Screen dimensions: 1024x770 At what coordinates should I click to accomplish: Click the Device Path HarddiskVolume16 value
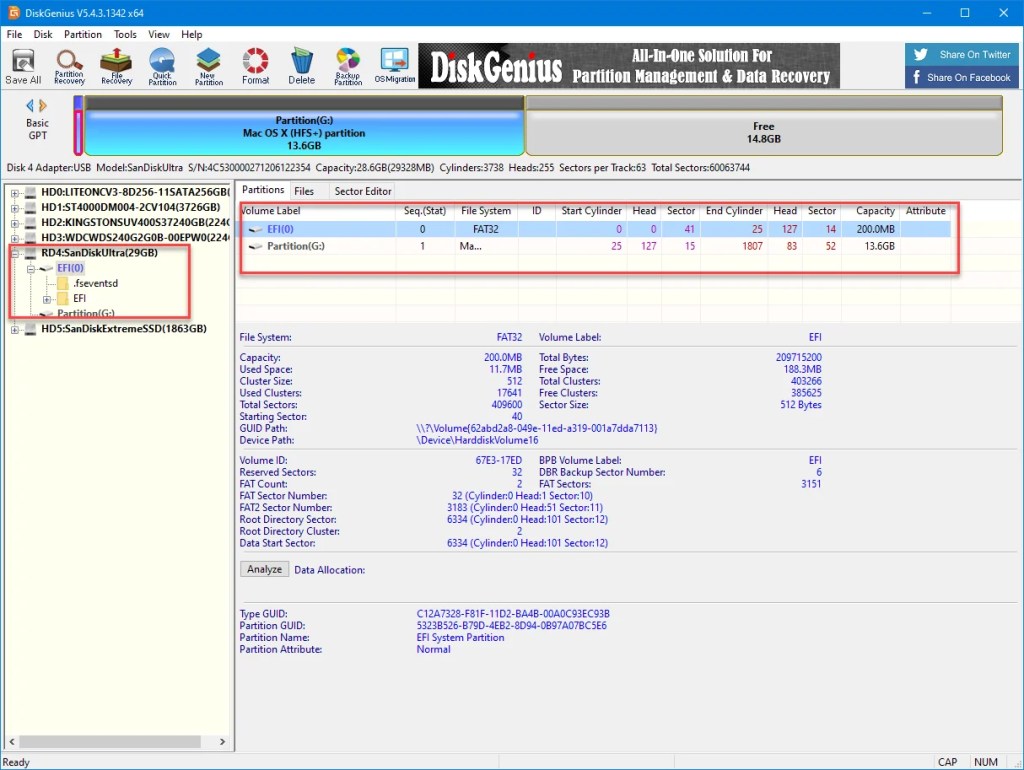(477, 440)
